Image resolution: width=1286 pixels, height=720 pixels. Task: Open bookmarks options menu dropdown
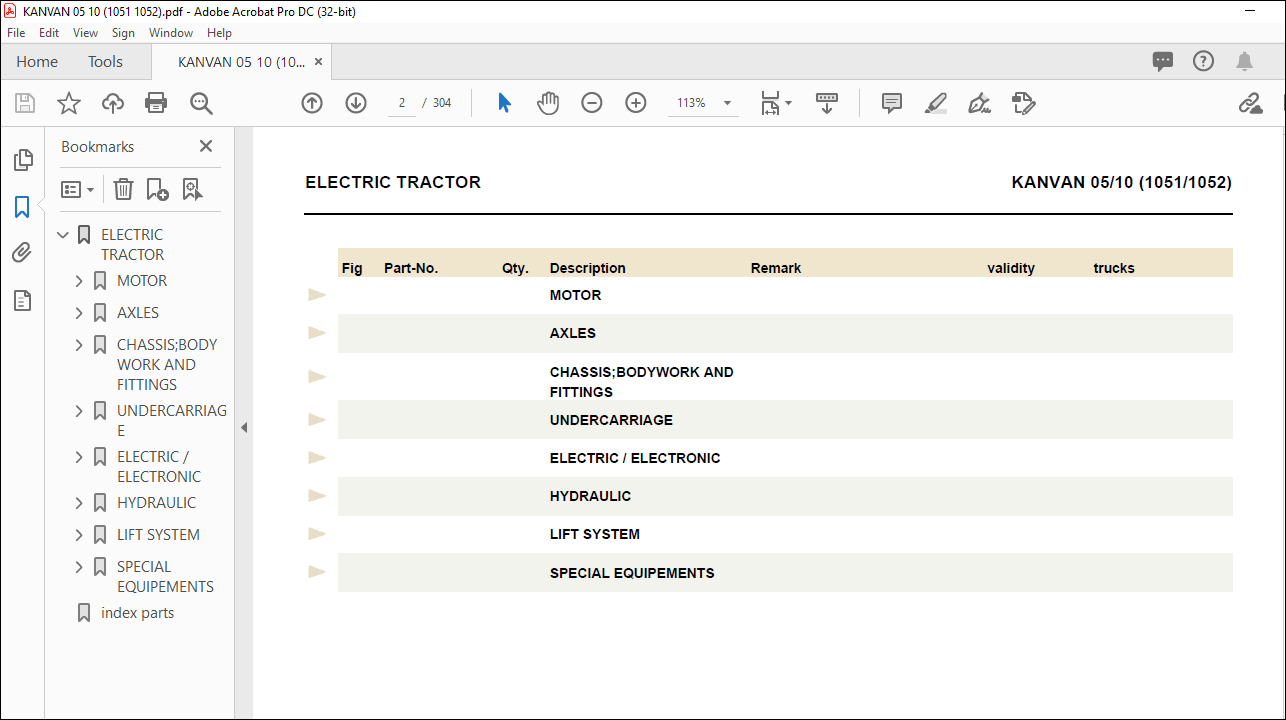point(77,189)
